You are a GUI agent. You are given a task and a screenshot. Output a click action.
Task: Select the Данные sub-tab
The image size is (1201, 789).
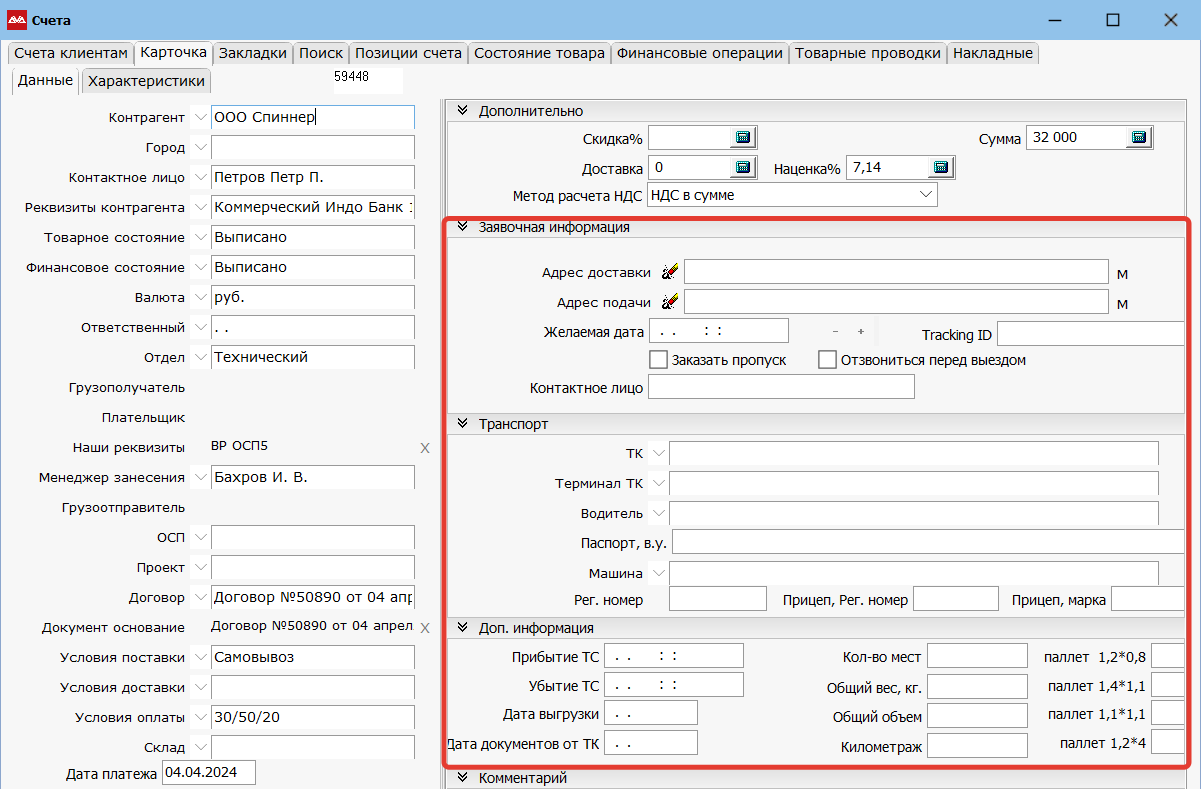pos(45,80)
